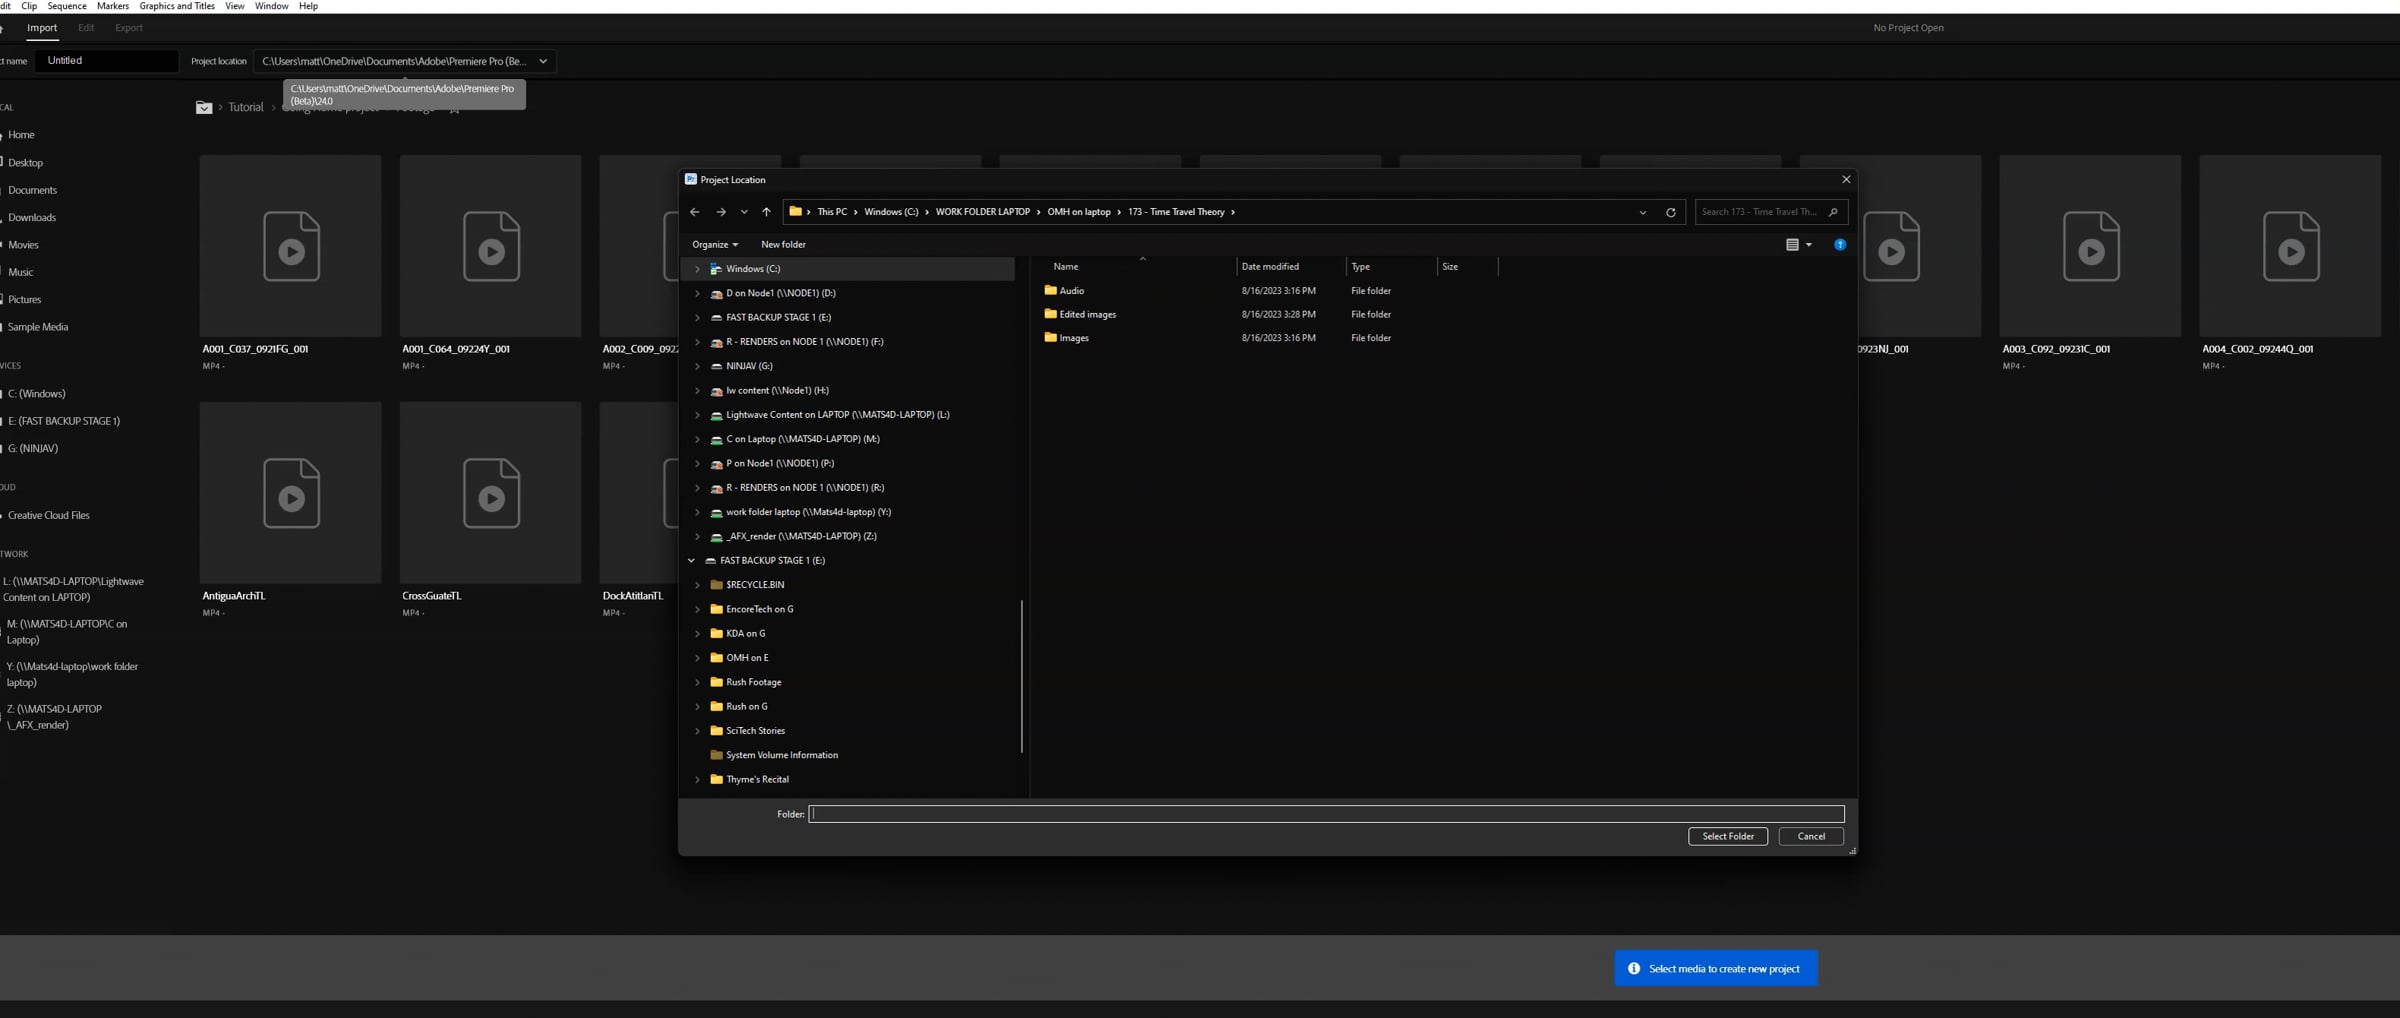Expand Windows (C:) in the tree
Screen dimensions: 2400x1018
coord(697,269)
